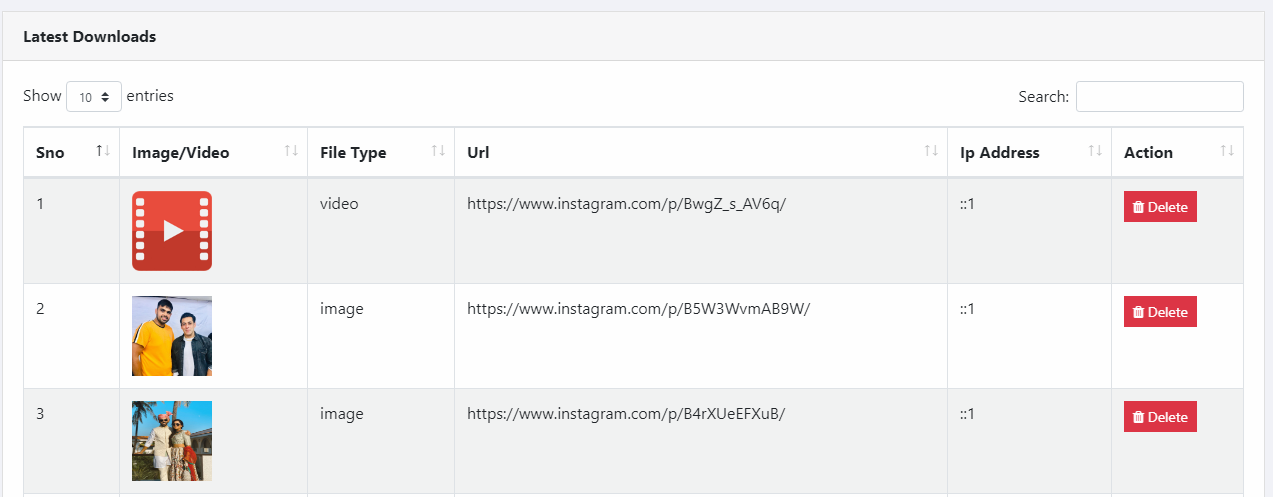
Task: Click the Latest Downloads panel heading
Action: pyautogui.click(x=90, y=37)
